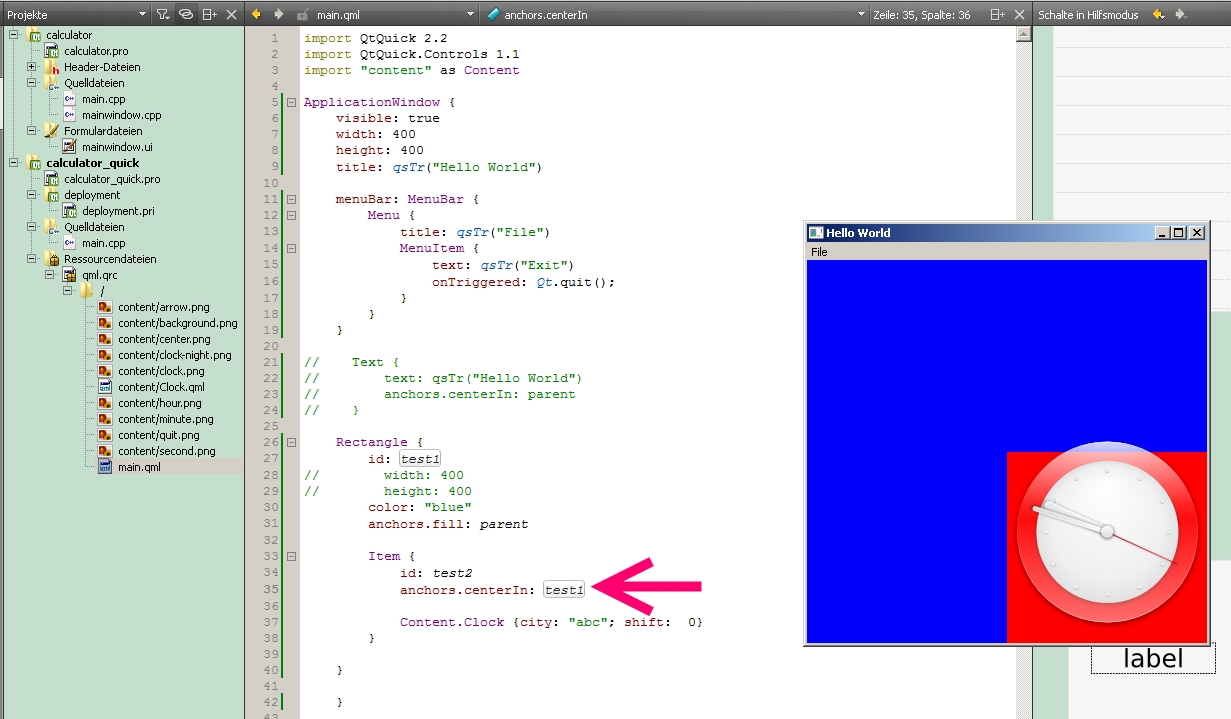
Task: Collapse the calculator_quick project node
Action: 14,163
